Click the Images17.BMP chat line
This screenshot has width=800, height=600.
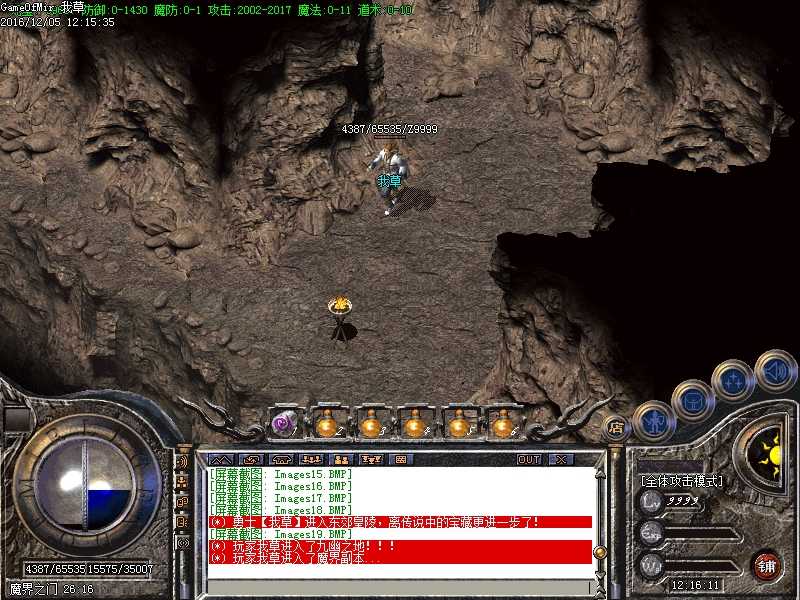click(281, 498)
